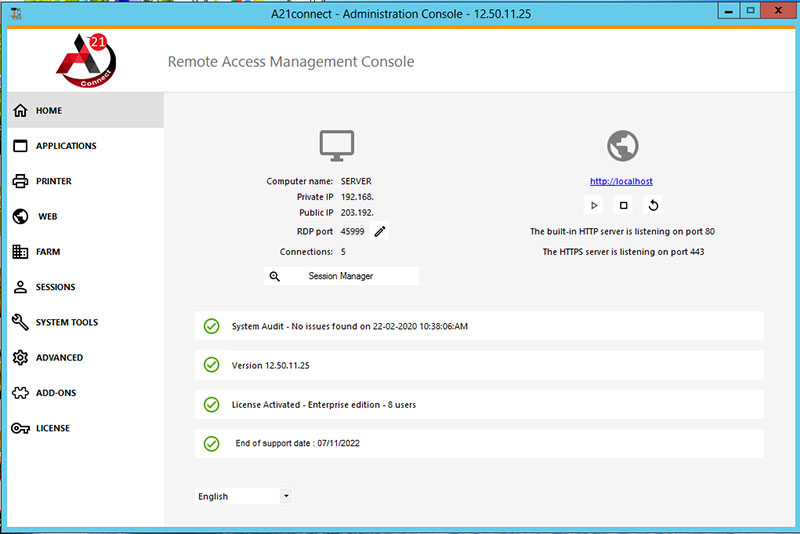Restart the web server with circular arrow icon
This screenshot has height=534, width=800.
coord(653,205)
